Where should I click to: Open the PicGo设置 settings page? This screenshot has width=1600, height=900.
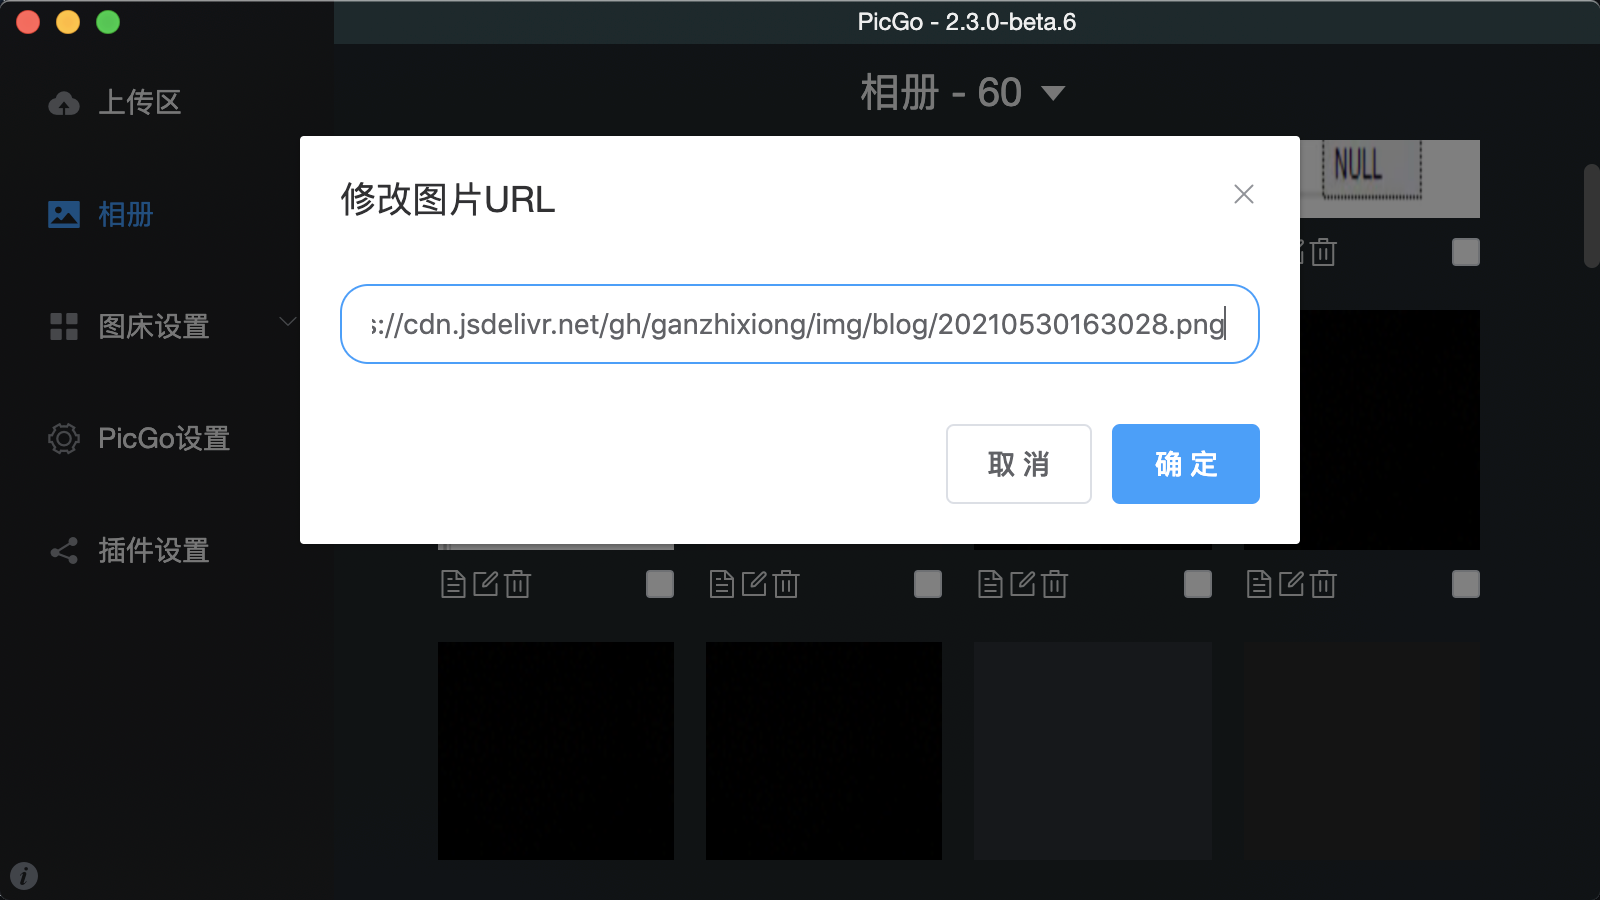164,438
